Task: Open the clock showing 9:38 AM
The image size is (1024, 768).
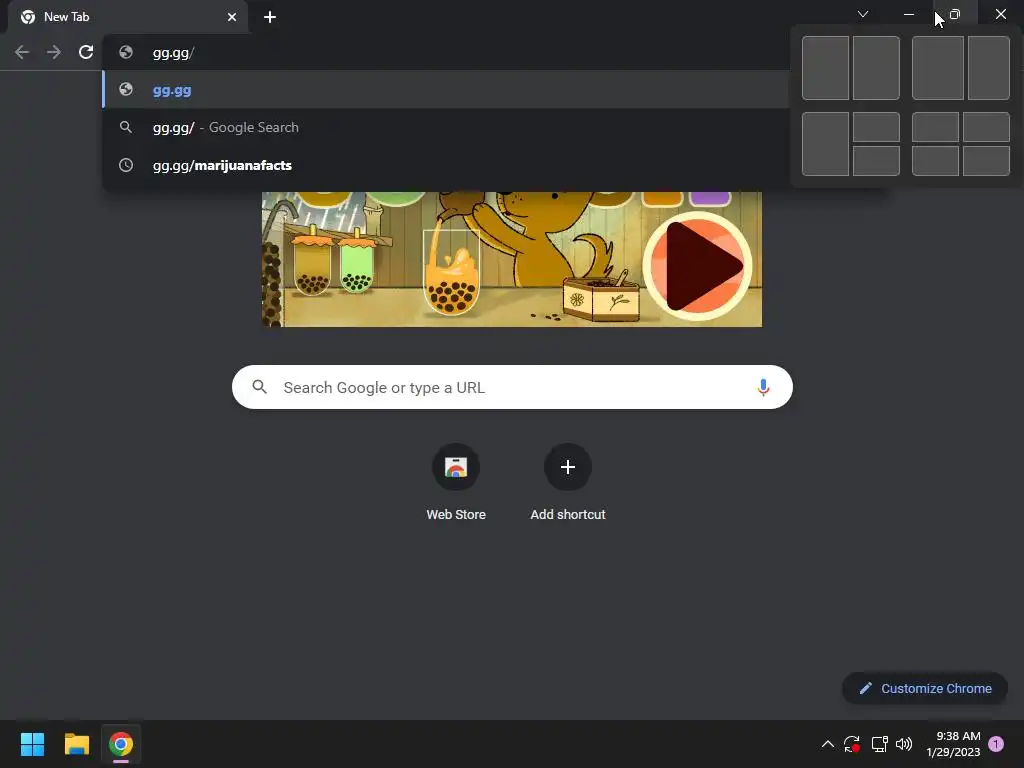Action: click(x=953, y=744)
